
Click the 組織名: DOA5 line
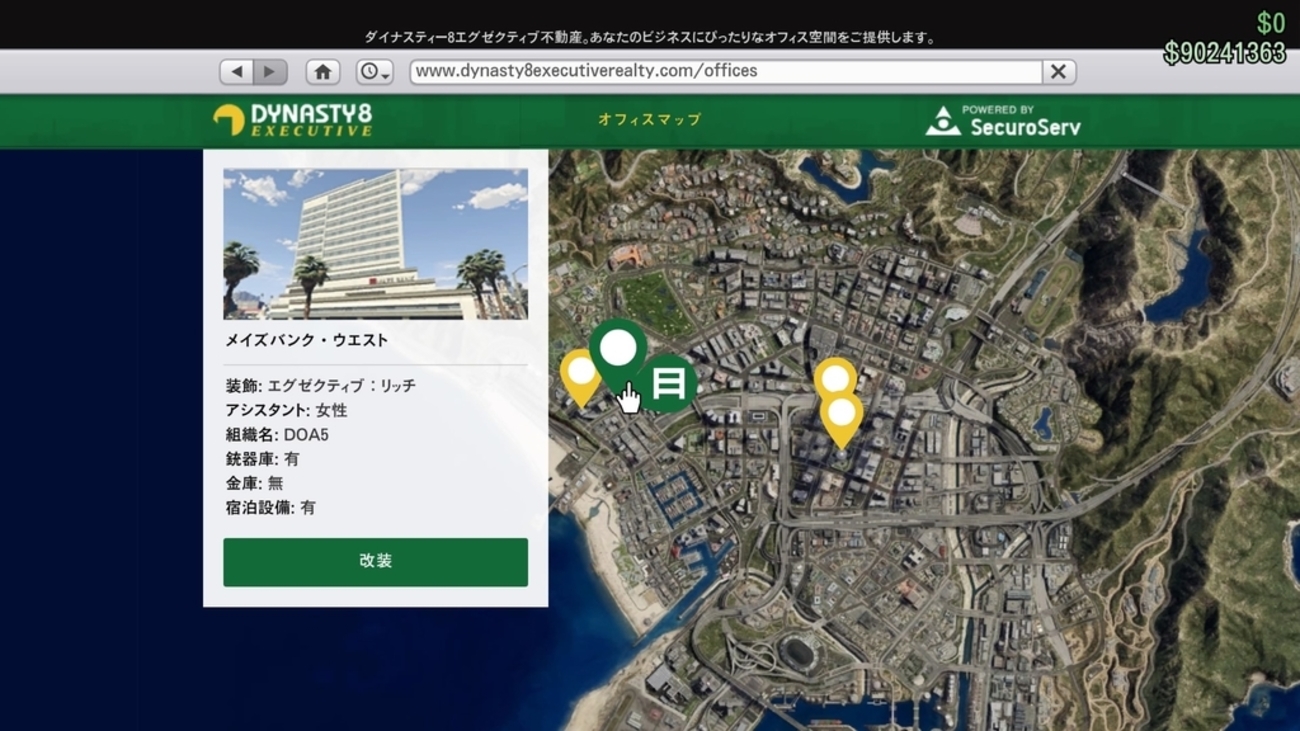click(x=277, y=435)
